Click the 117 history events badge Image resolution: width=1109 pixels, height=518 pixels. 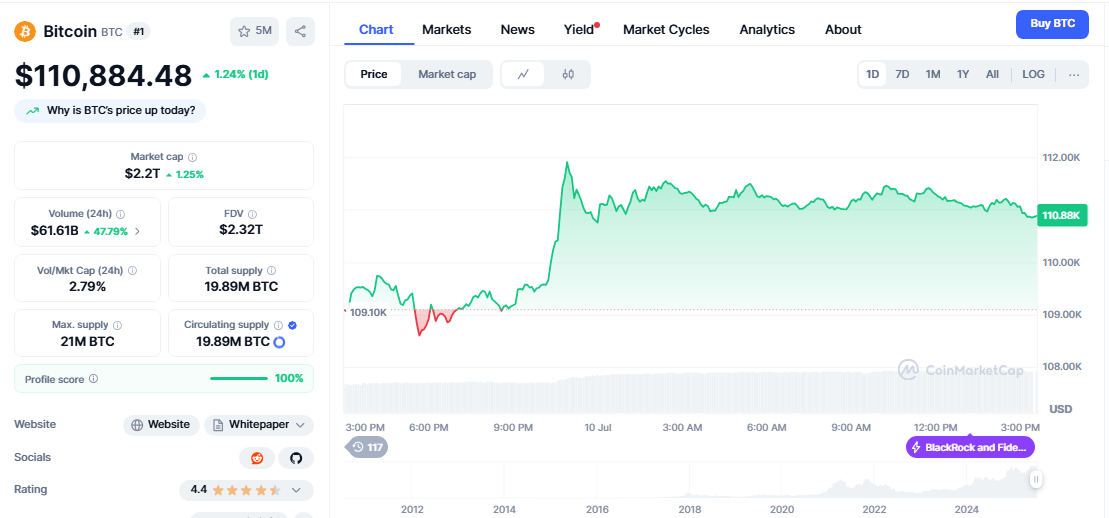(x=367, y=447)
